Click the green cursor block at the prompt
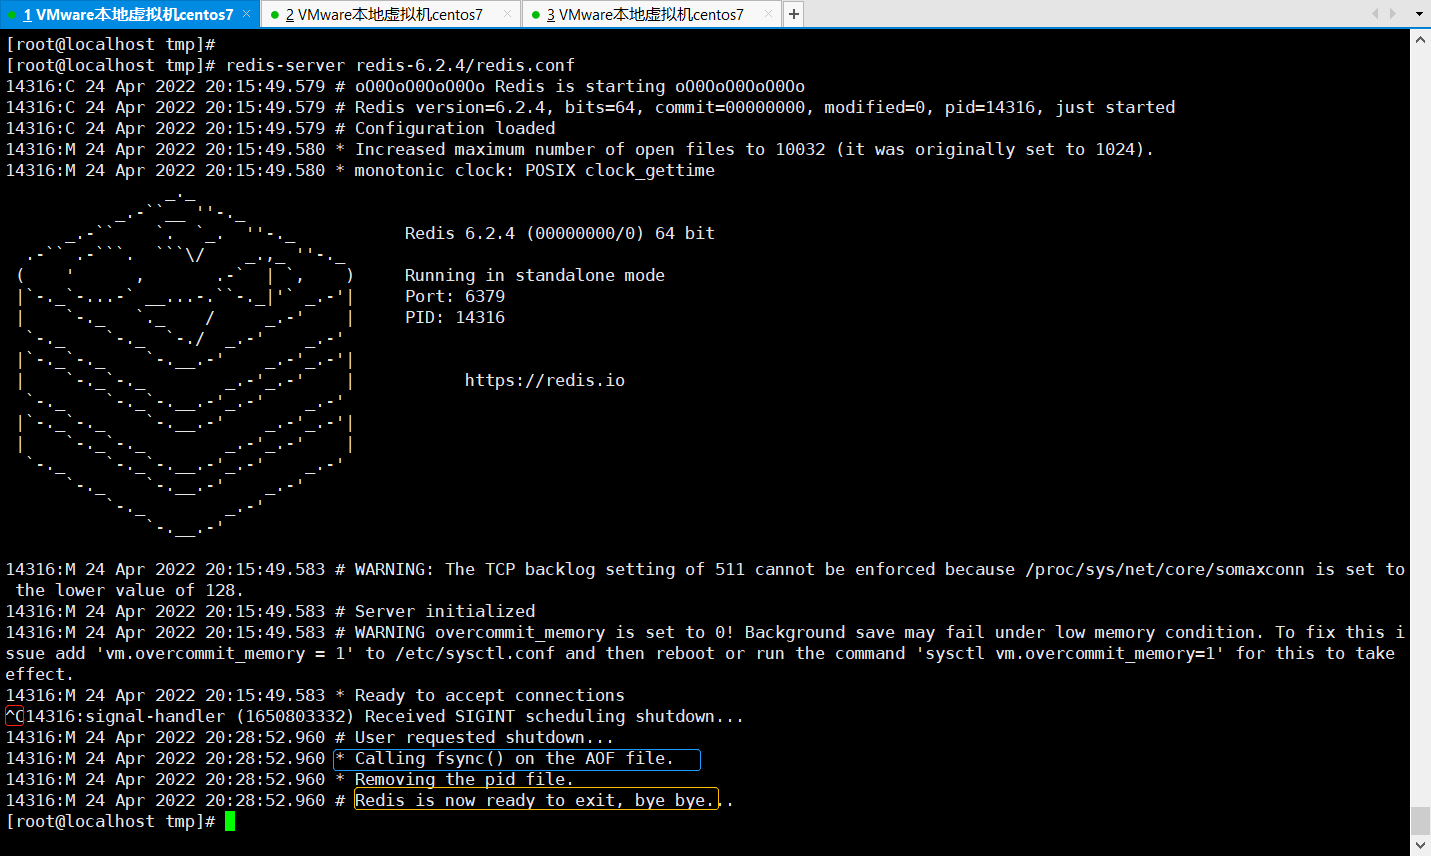Viewport: 1431px width, 856px height. pyautogui.click(x=230, y=821)
